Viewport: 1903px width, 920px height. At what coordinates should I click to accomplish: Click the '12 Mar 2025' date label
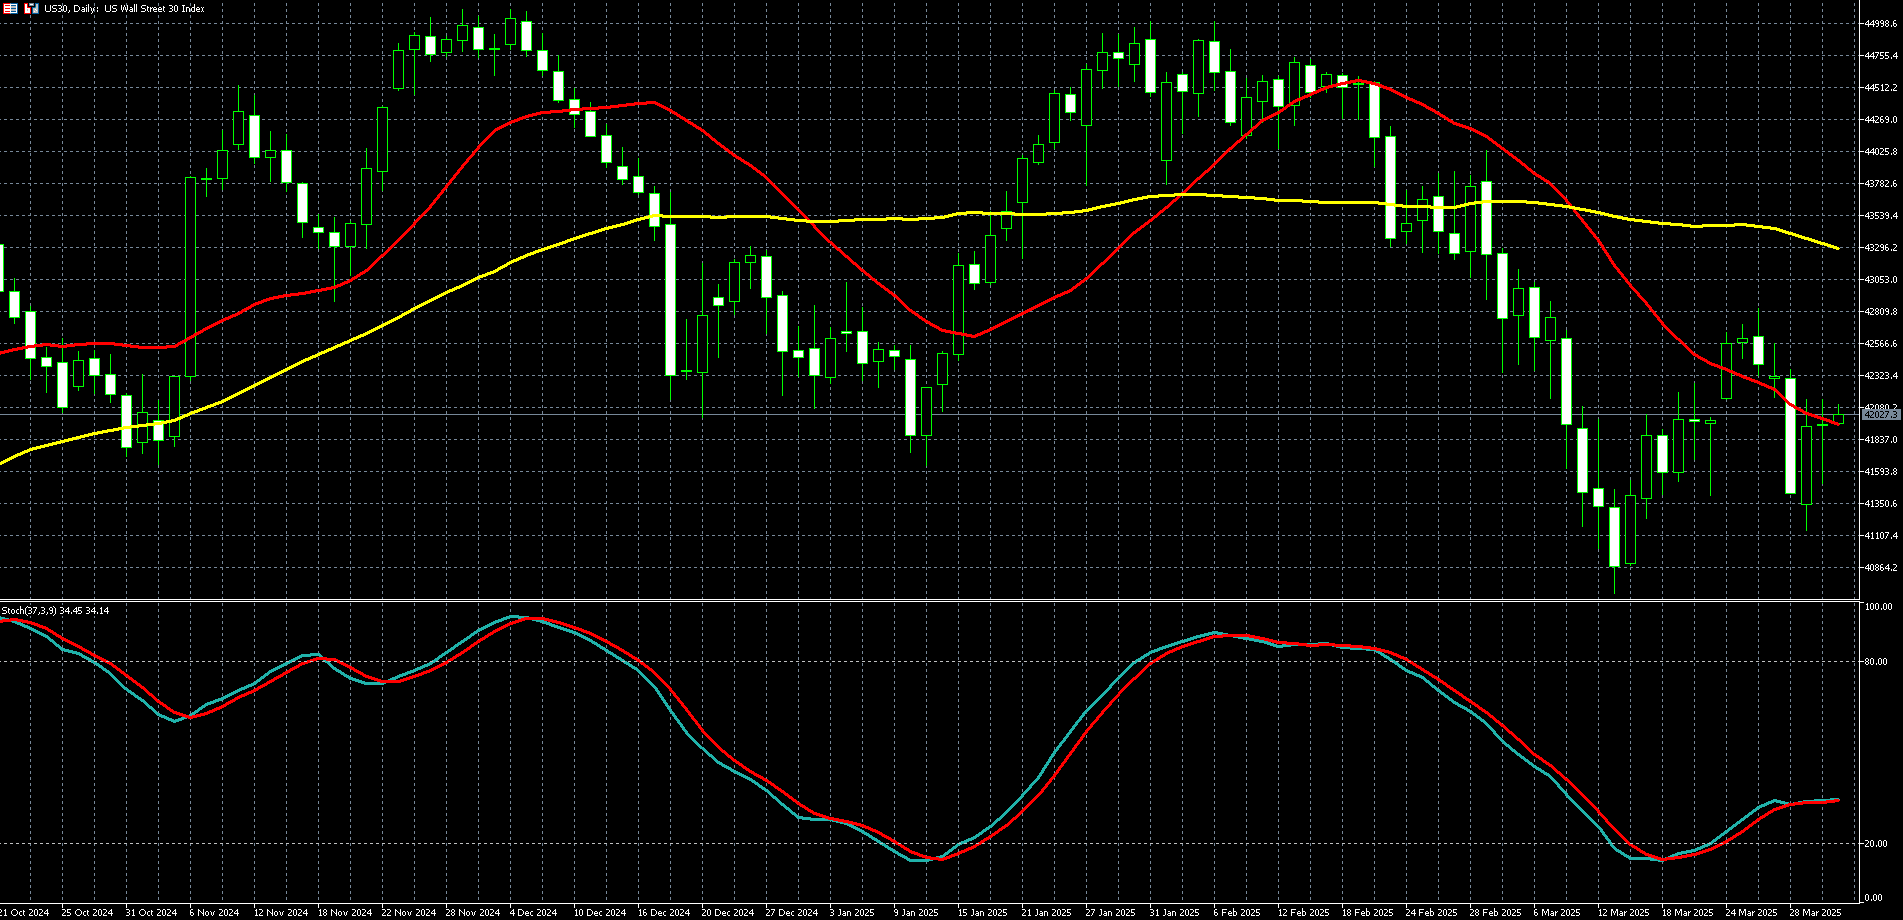tap(1623, 913)
